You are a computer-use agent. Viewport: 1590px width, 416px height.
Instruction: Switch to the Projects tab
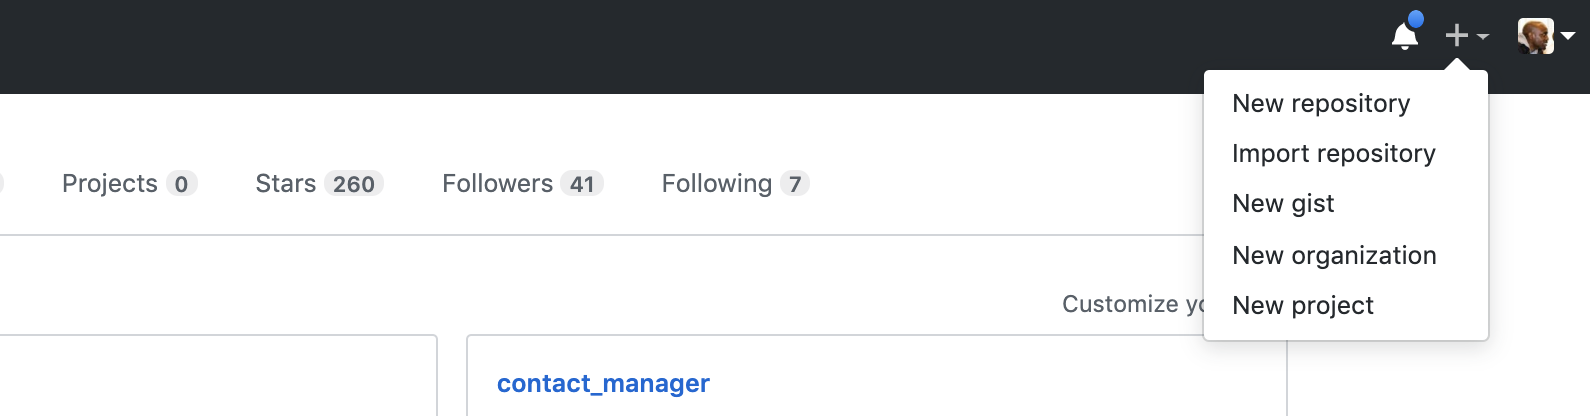(110, 184)
